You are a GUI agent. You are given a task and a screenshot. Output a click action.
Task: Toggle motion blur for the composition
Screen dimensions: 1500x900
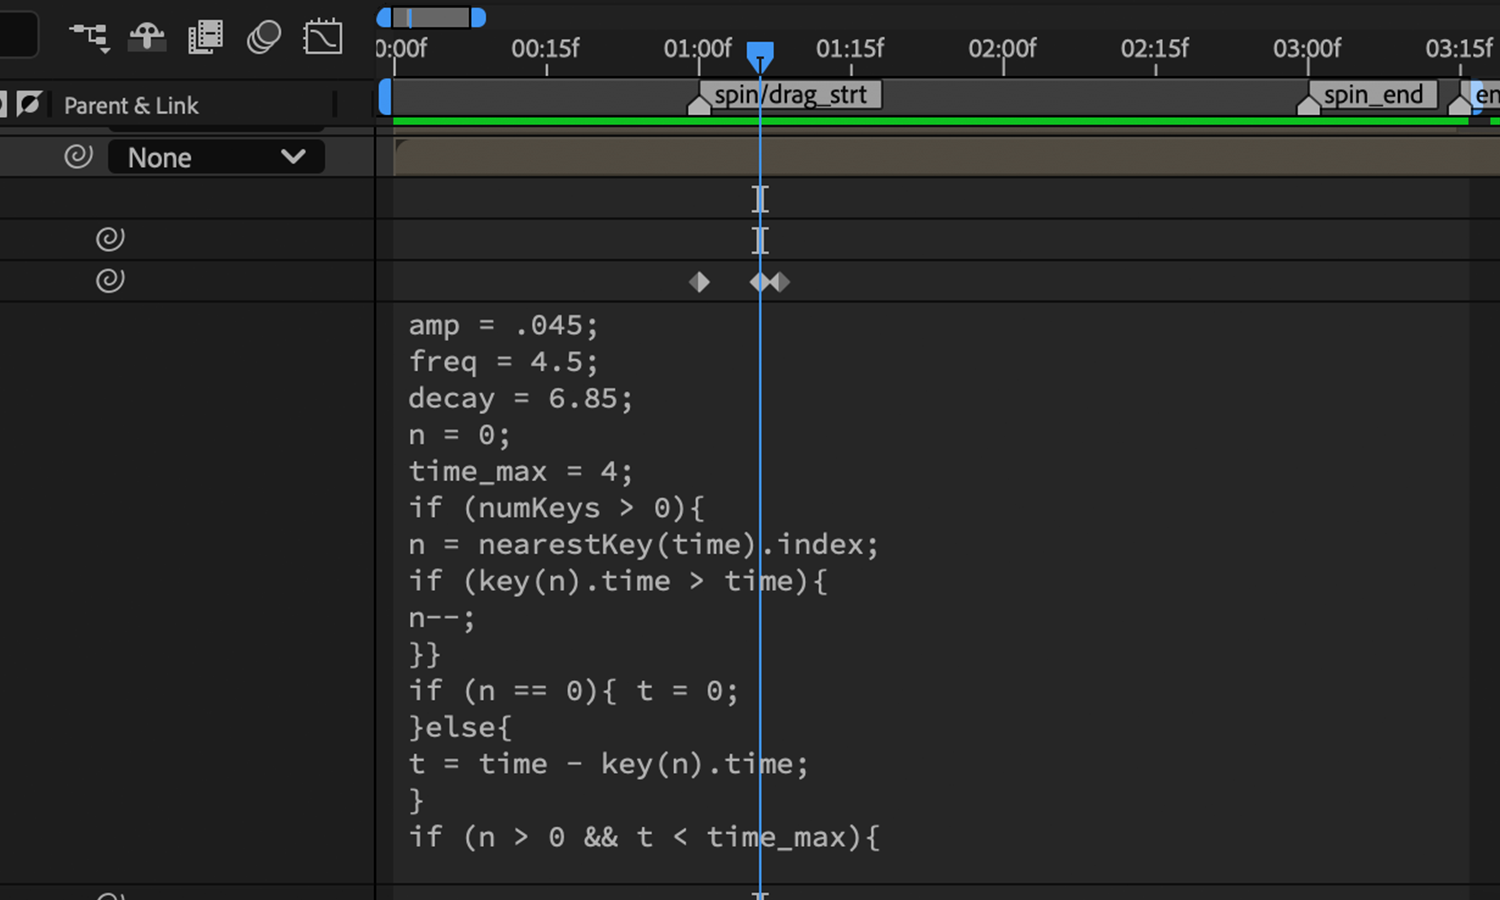tap(264, 37)
